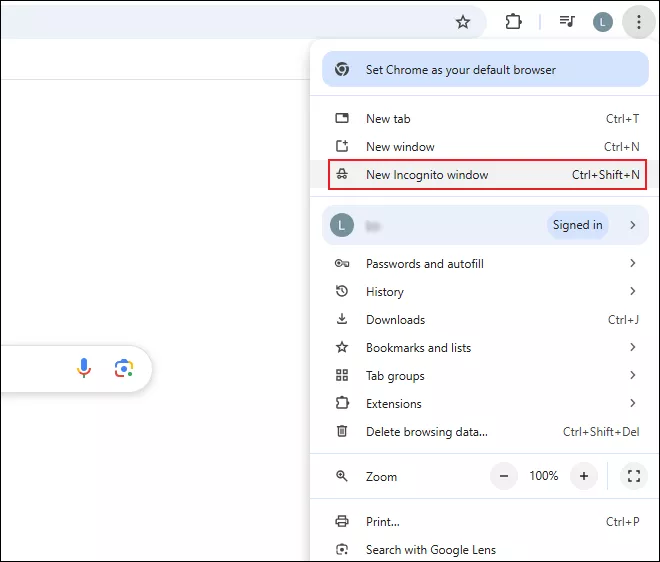Click the key icon beside Passwords
The height and width of the screenshot is (562, 660).
click(x=342, y=264)
